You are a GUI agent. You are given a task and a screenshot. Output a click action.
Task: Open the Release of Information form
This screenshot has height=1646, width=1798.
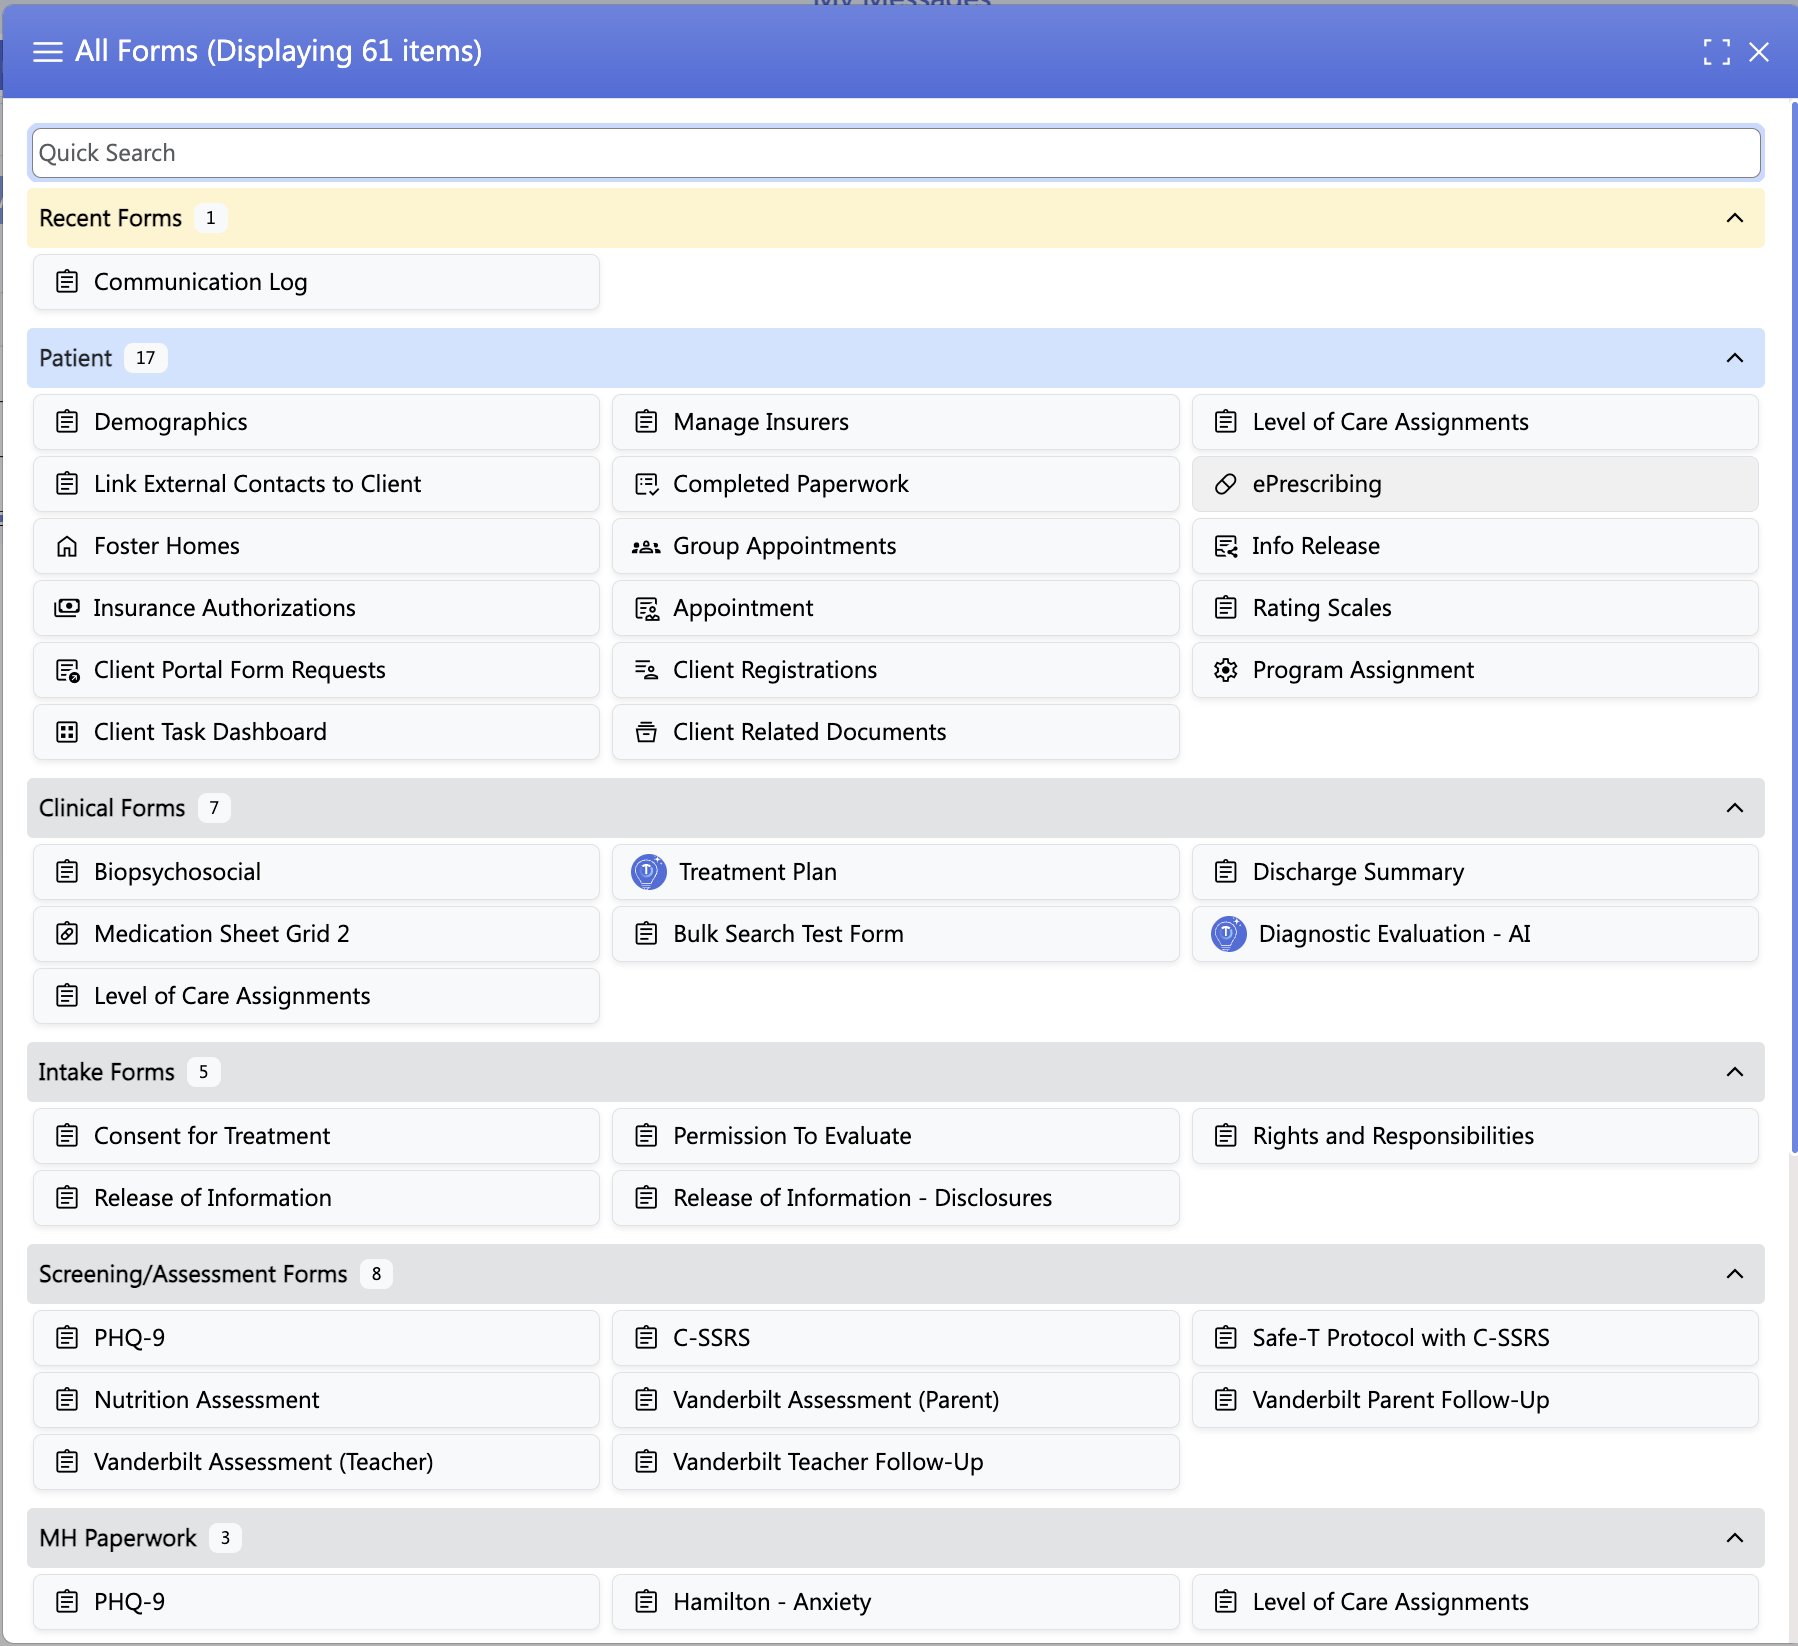[x=316, y=1198]
